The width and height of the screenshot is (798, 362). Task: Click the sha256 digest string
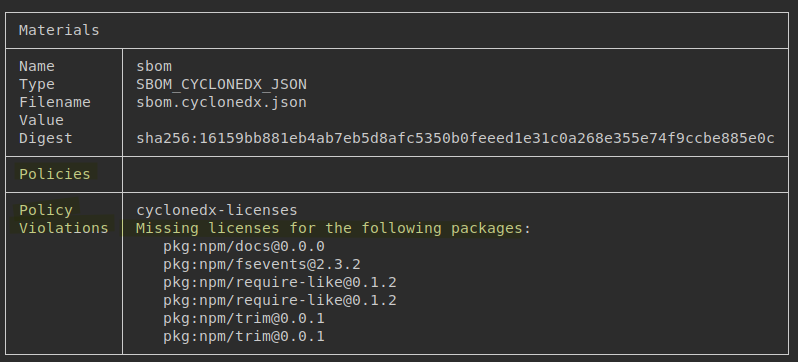click(455, 138)
